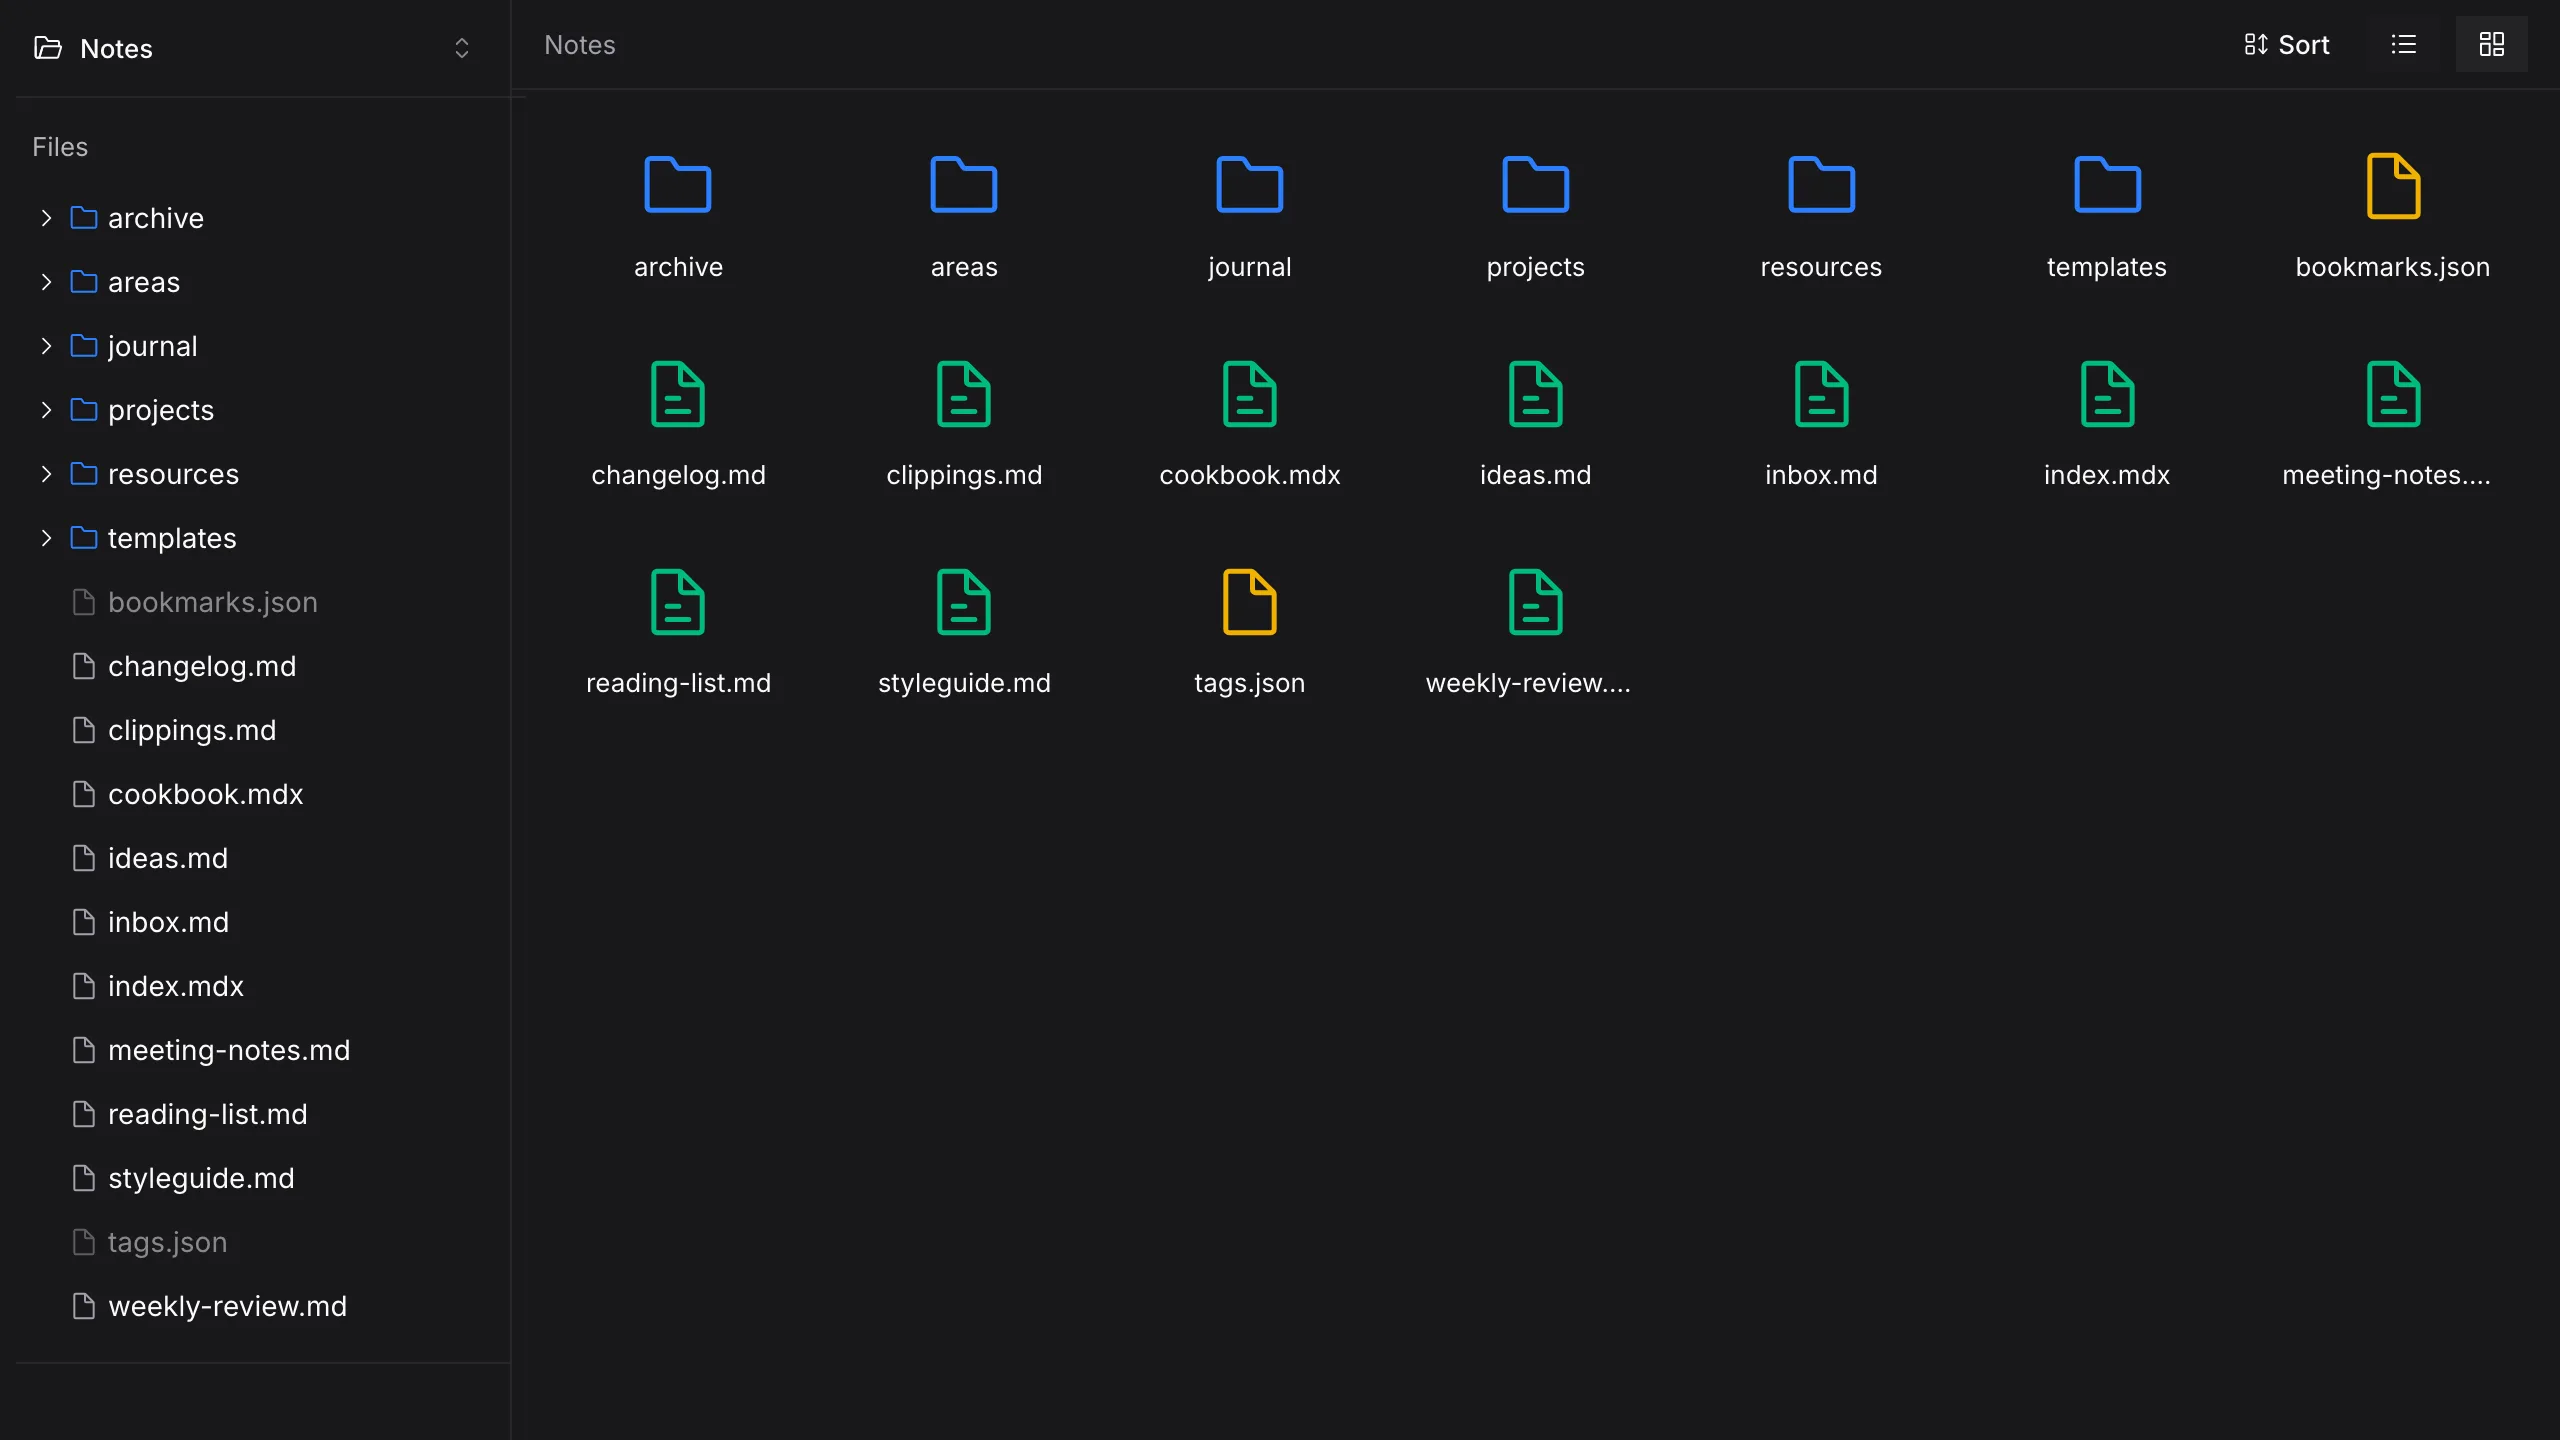Select templates folder label in sidebar tree
The height and width of the screenshot is (1440, 2560).
[x=172, y=538]
